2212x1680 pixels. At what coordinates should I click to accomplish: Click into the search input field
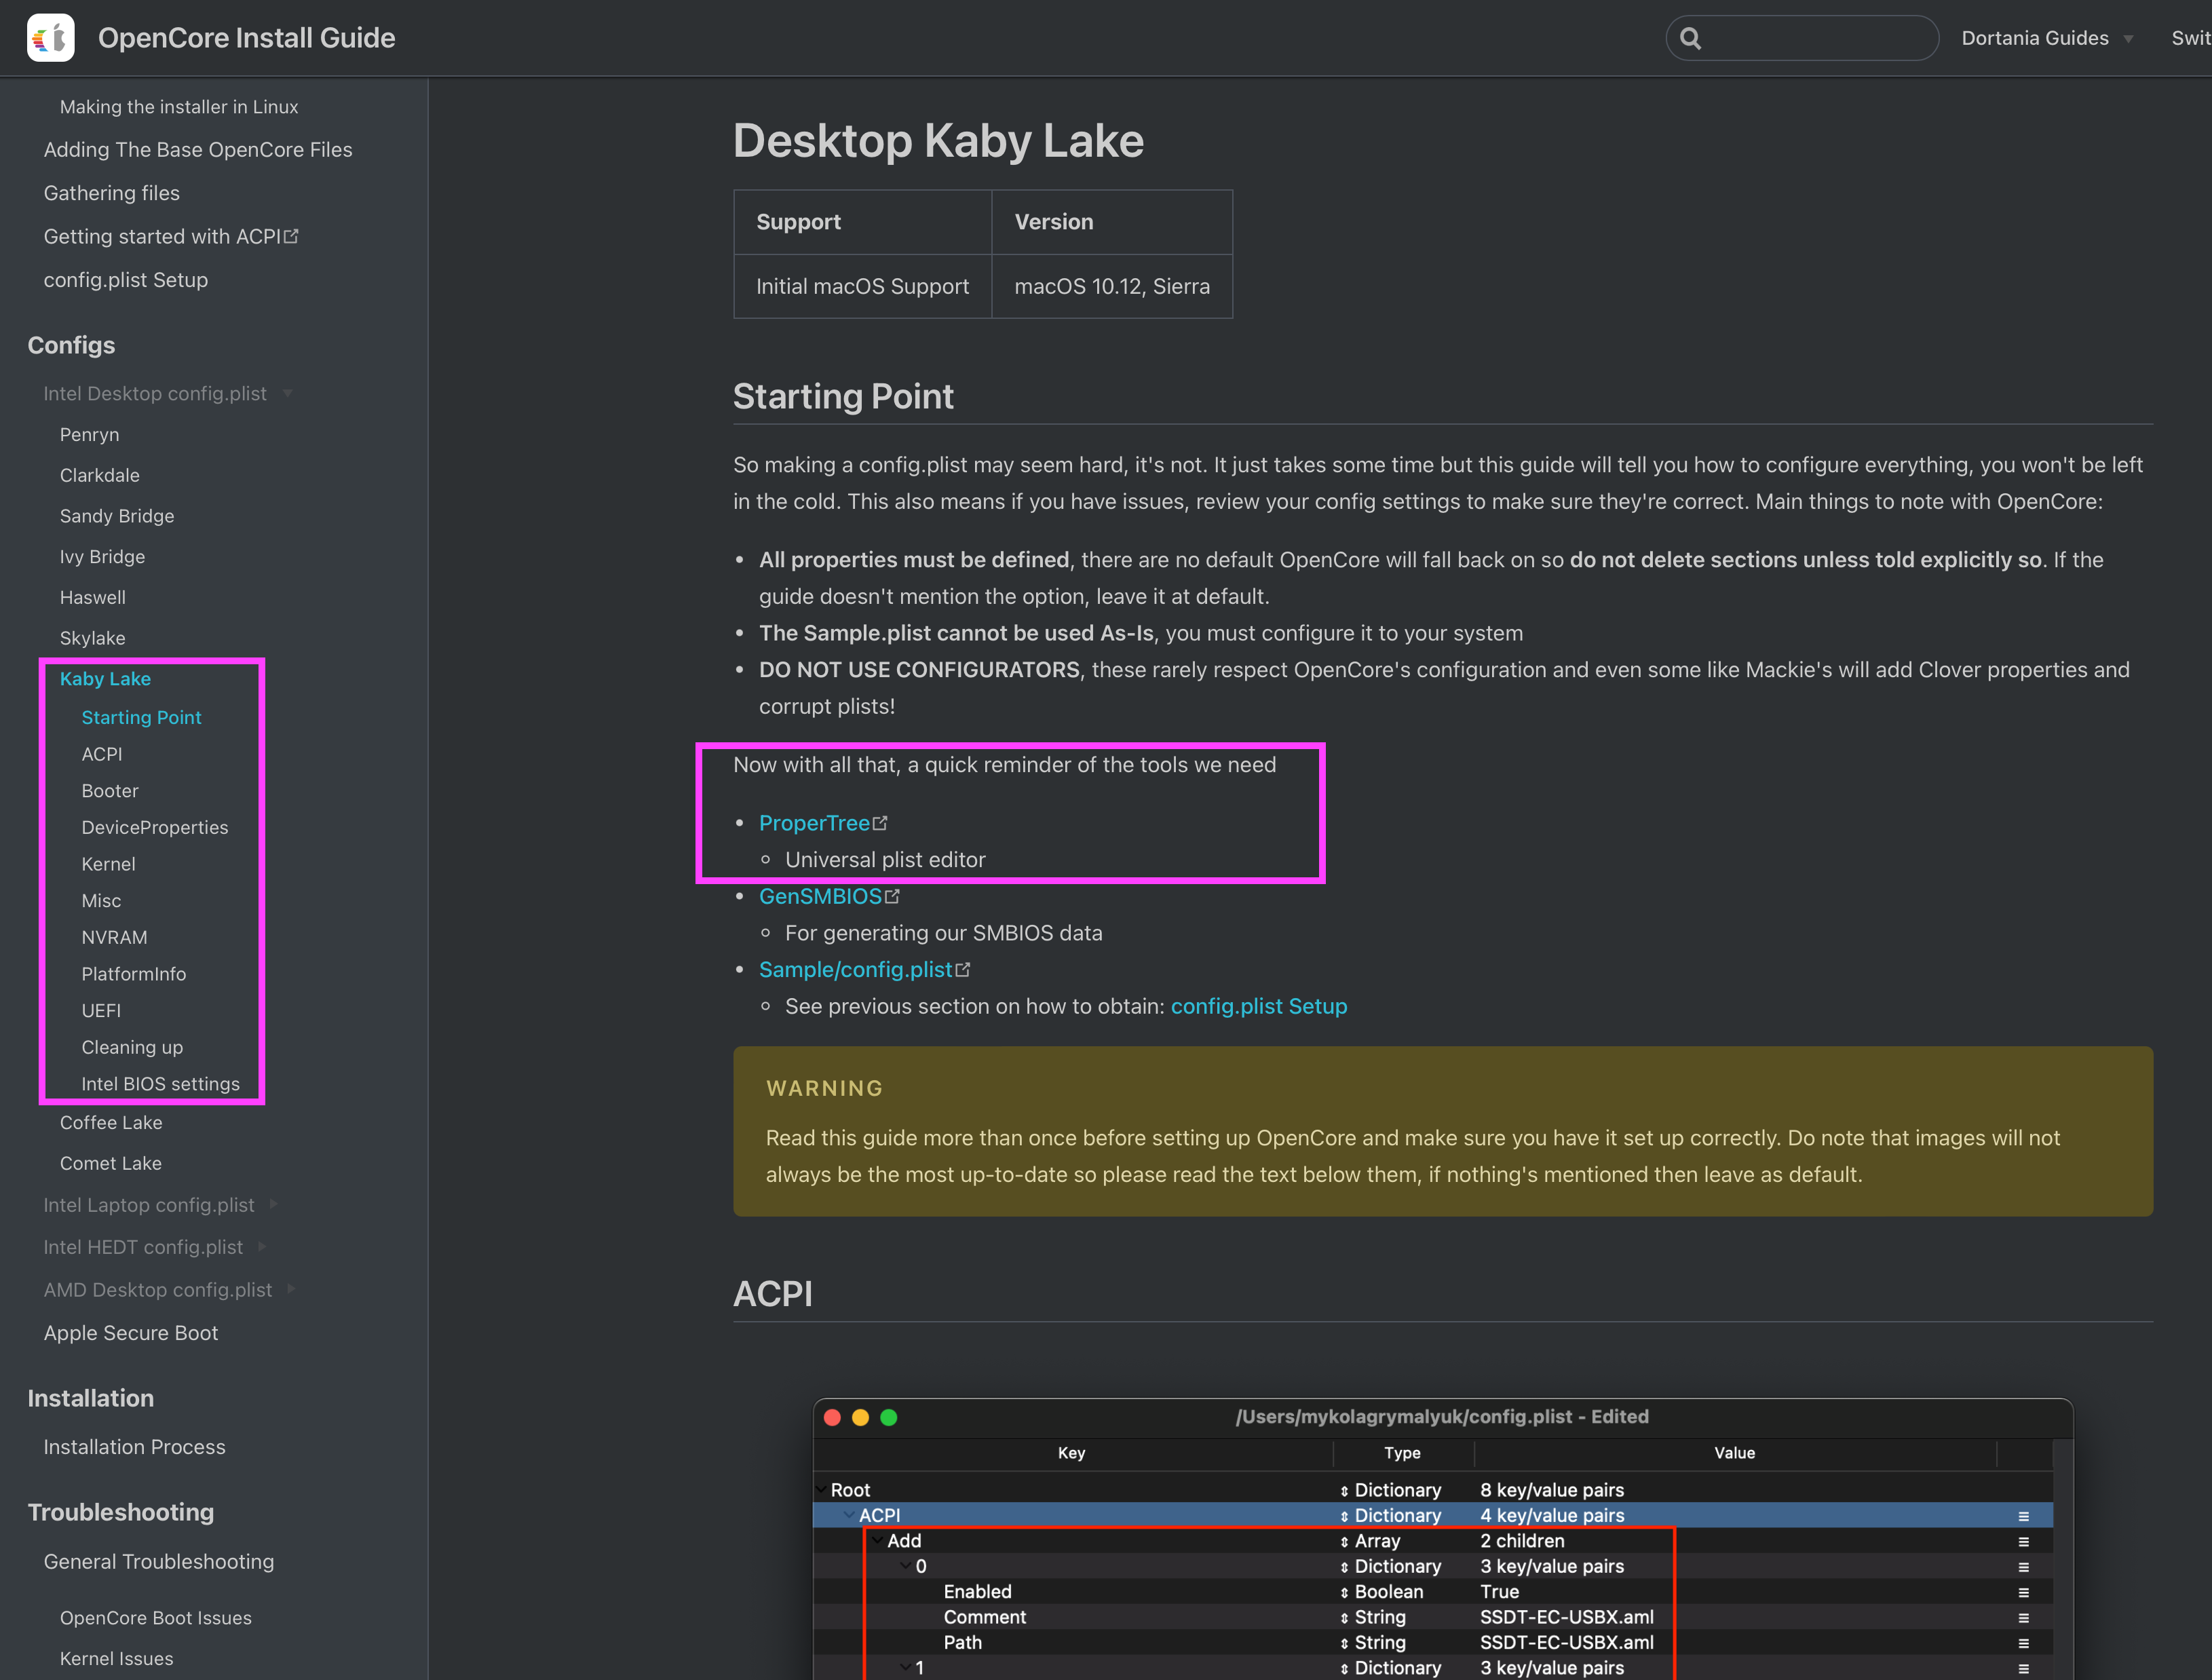pos(1802,38)
